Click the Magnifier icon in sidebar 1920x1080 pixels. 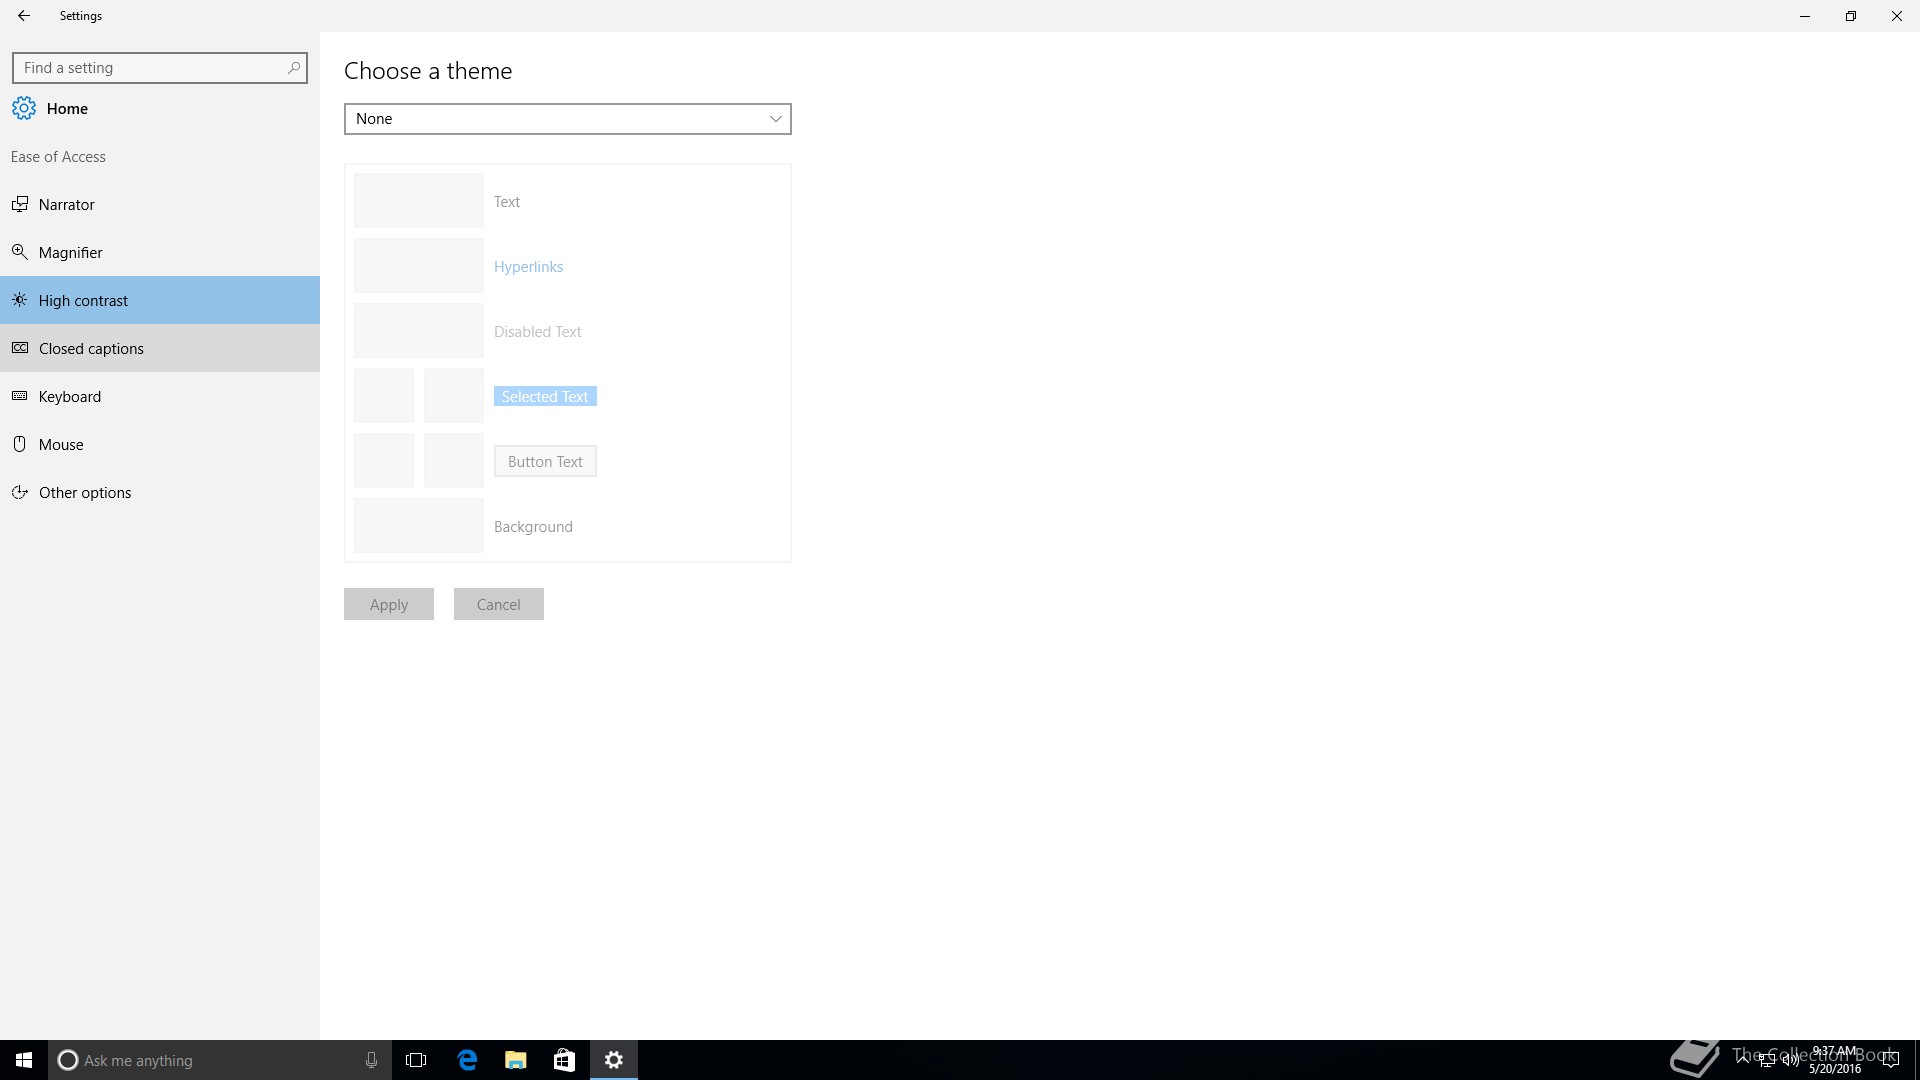click(x=19, y=252)
